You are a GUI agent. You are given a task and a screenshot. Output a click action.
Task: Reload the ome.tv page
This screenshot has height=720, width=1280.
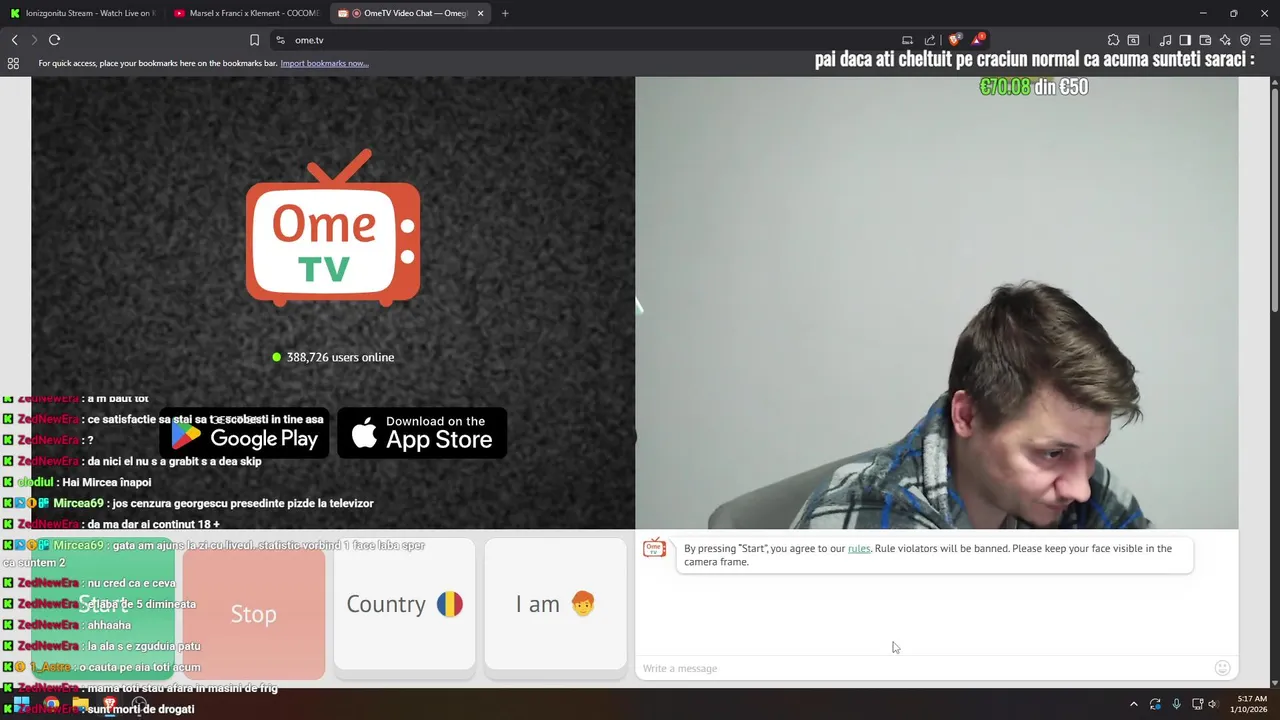click(x=54, y=40)
